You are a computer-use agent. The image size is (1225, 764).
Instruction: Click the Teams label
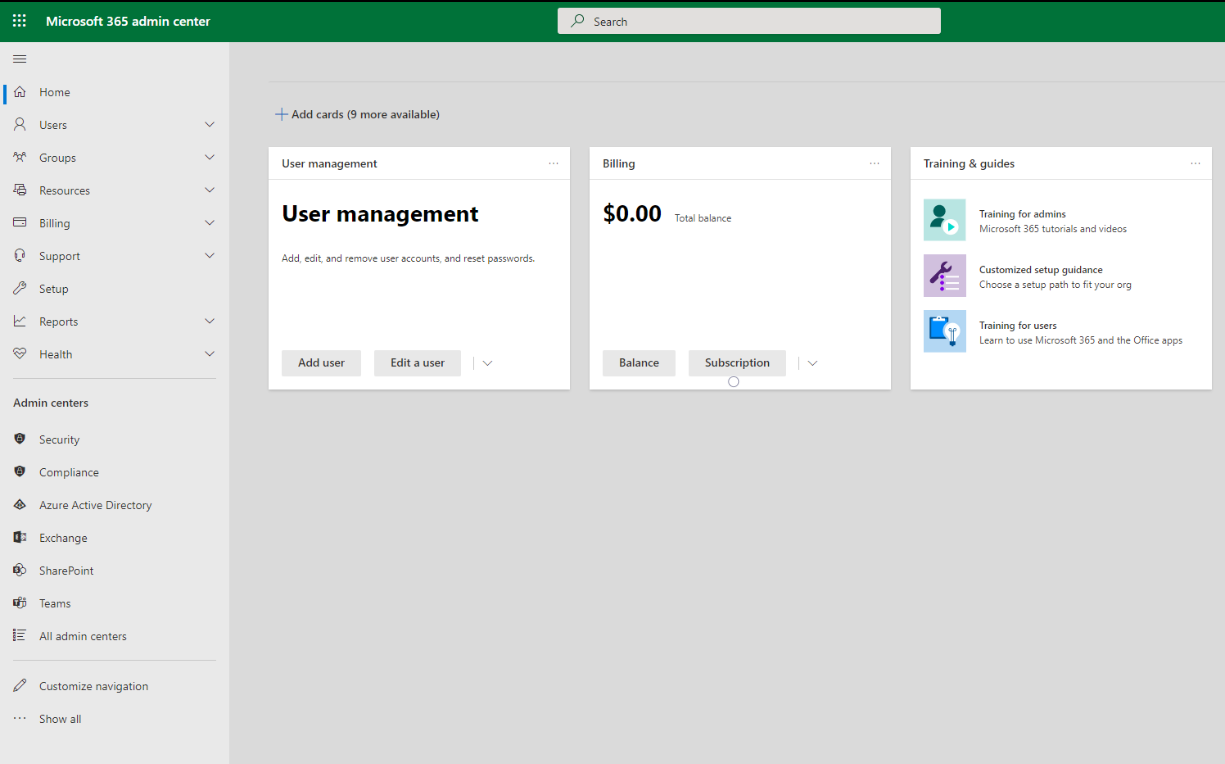click(x=55, y=603)
